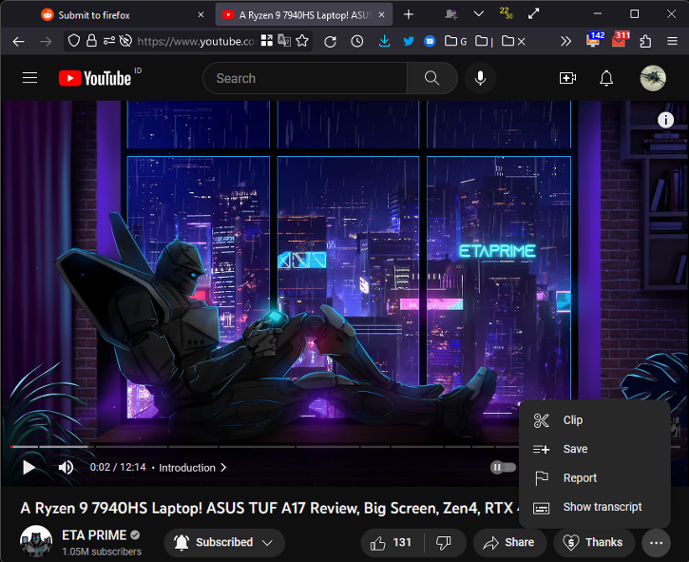Select Report from the menu
Viewport: 689px width, 562px height.
(595, 478)
